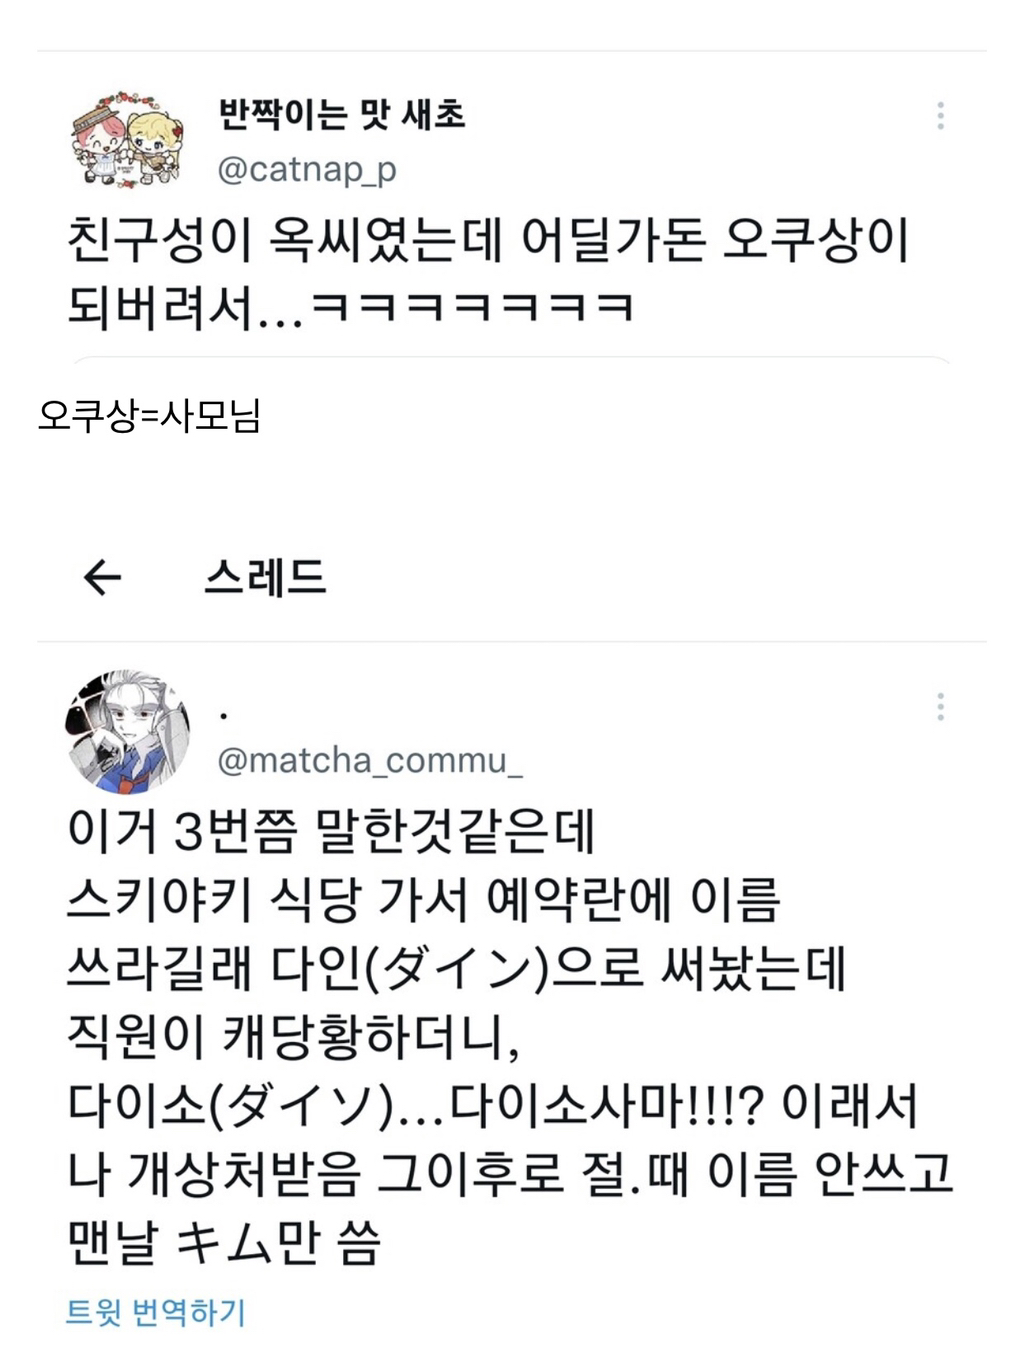This screenshot has height=1352, width=1024.
Task: Open matcha_commu_'s profile avatar
Action: pyautogui.click(x=128, y=732)
